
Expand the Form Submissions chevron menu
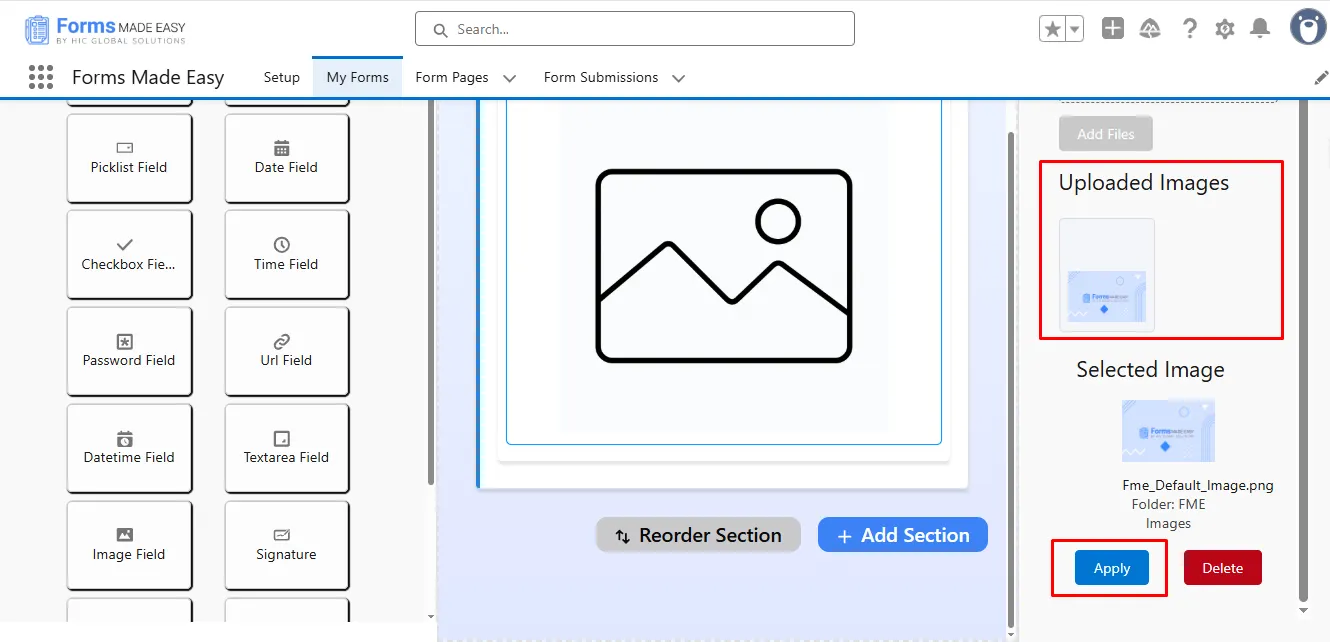pyautogui.click(x=679, y=78)
